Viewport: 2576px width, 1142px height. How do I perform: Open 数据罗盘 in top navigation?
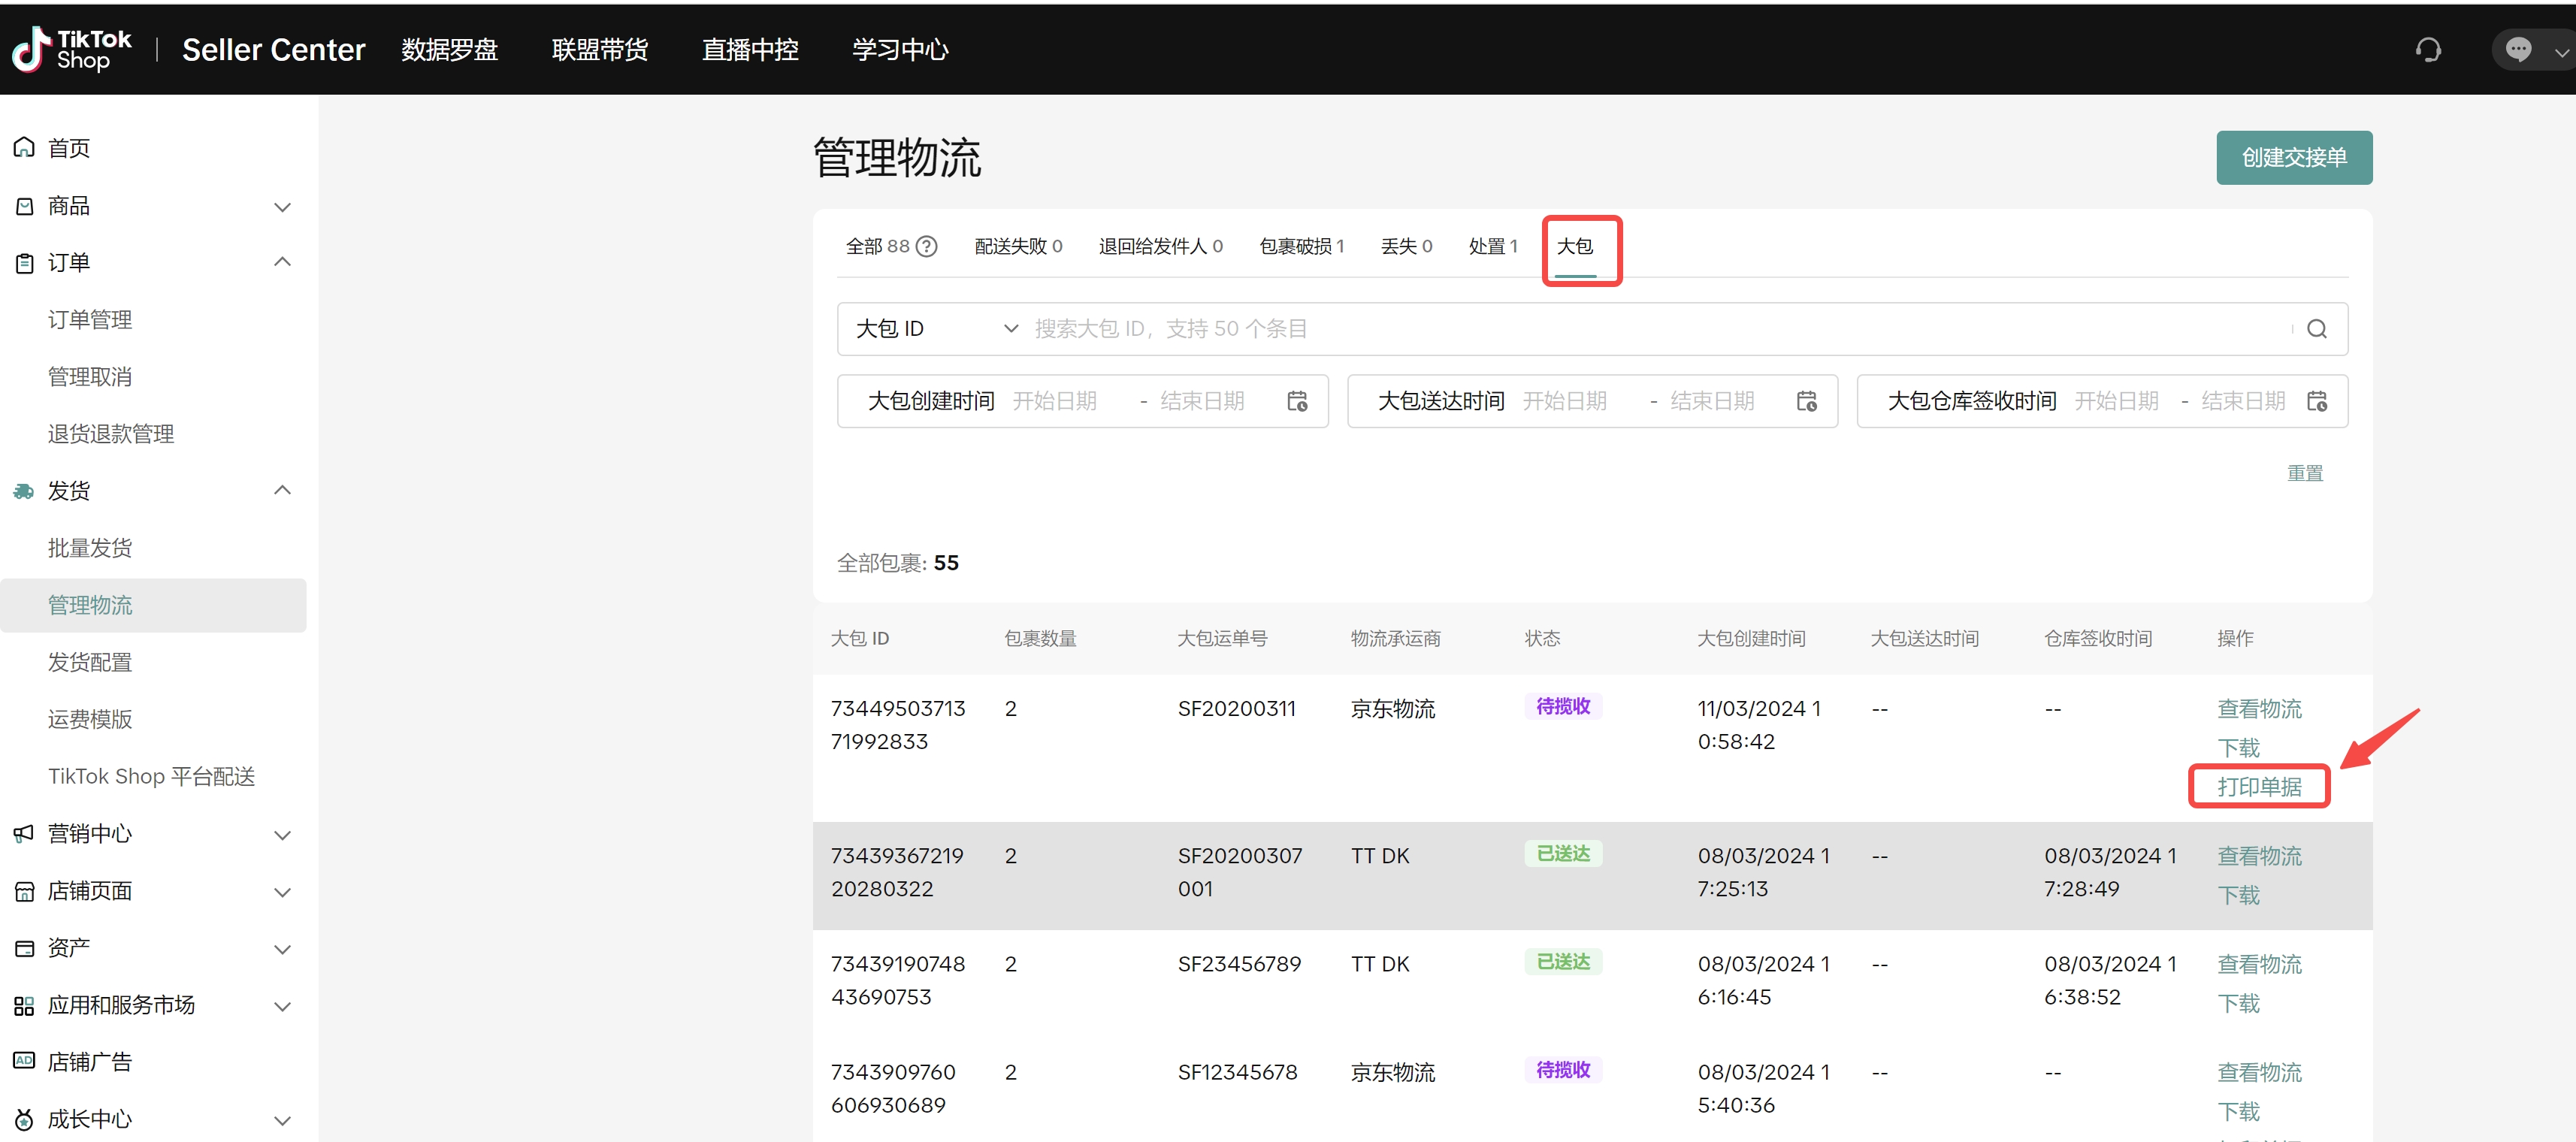(449, 49)
